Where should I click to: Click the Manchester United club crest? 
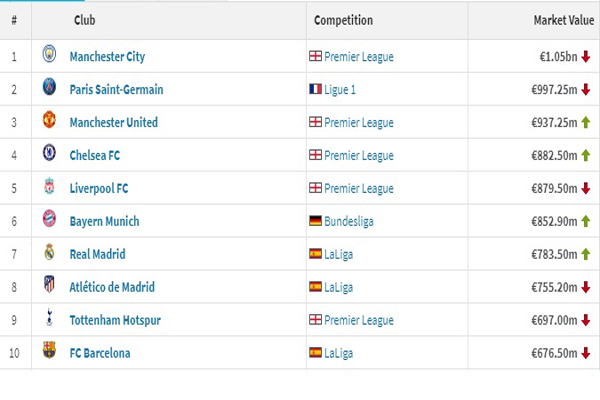(x=49, y=122)
